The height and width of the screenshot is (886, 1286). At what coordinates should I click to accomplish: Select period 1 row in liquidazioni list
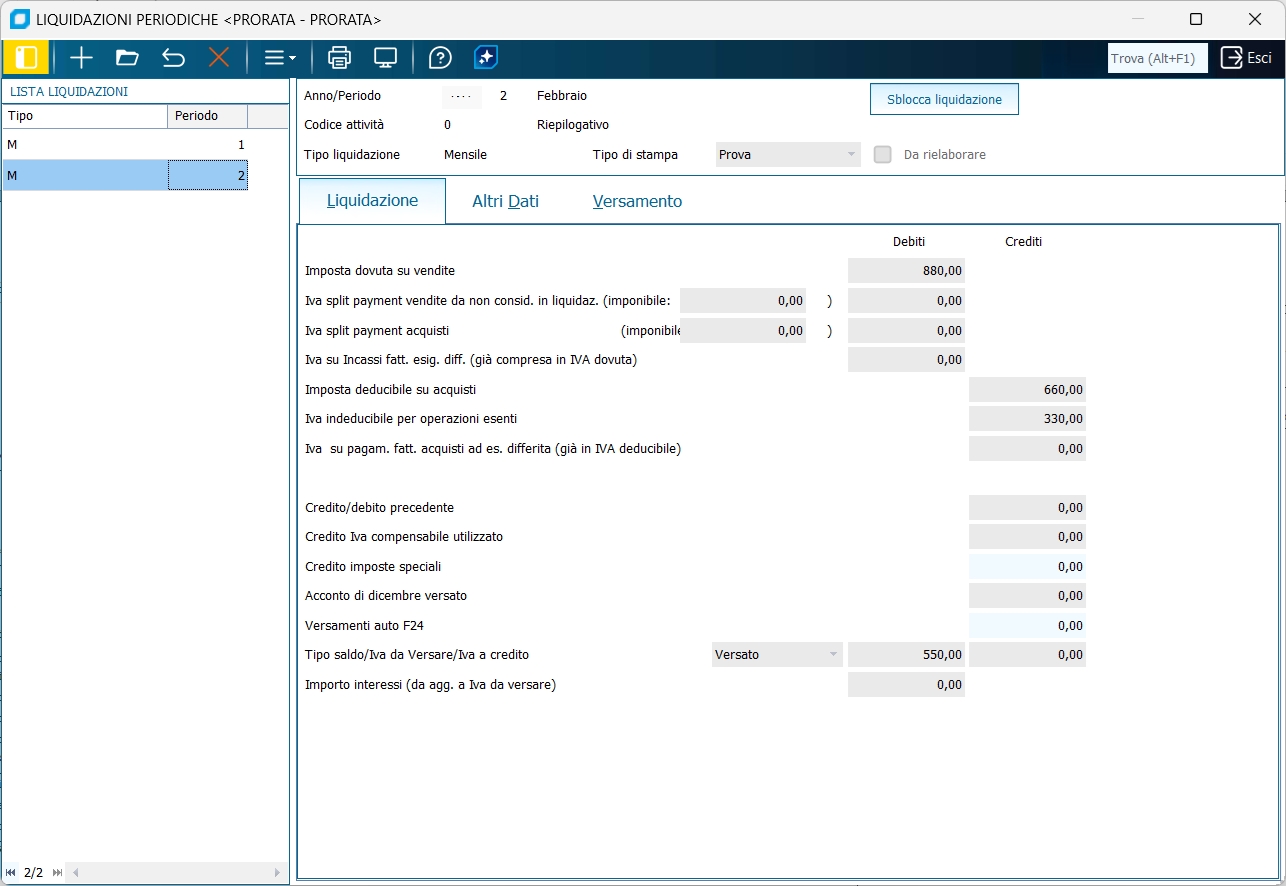pos(125,145)
